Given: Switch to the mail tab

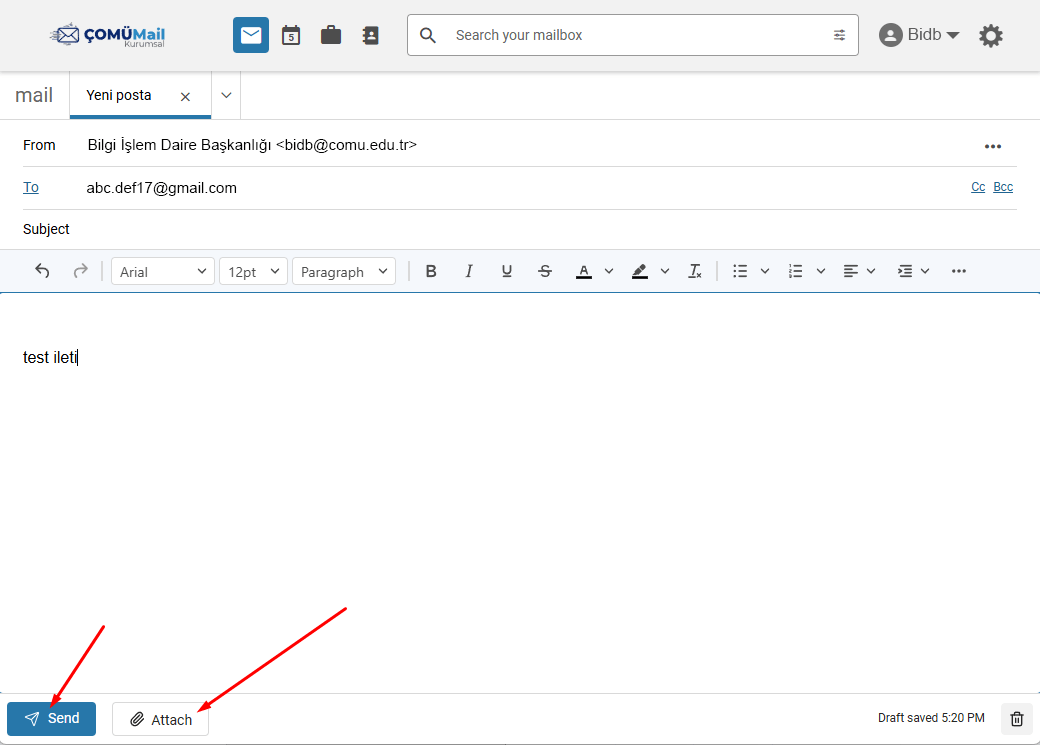Looking at the screenshot, I should tap(34, 96).
